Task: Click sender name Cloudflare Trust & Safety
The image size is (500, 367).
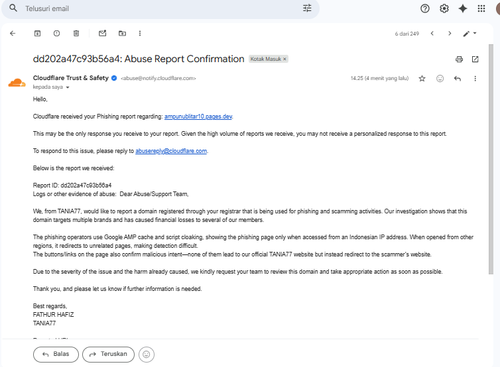Action: (71, 78)
